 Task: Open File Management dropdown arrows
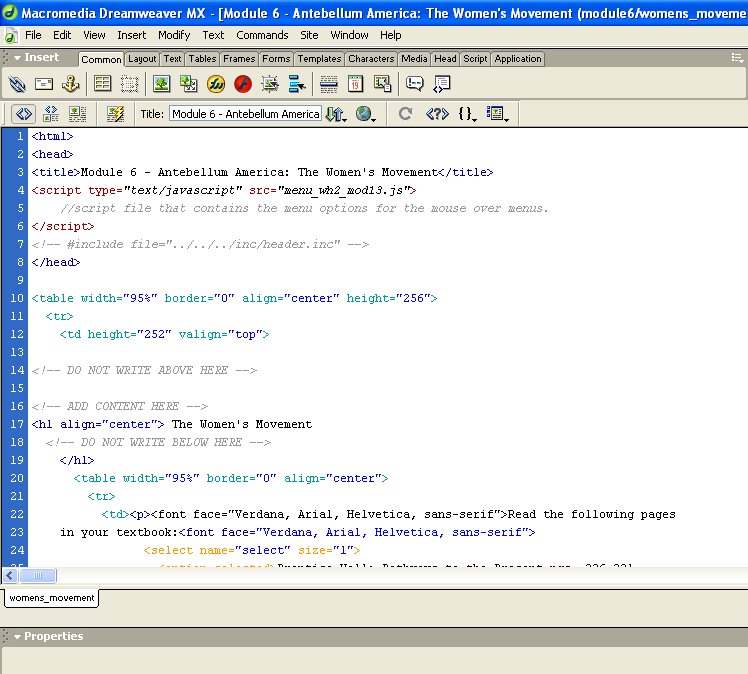pyautogui.click(x=336, y=114)
